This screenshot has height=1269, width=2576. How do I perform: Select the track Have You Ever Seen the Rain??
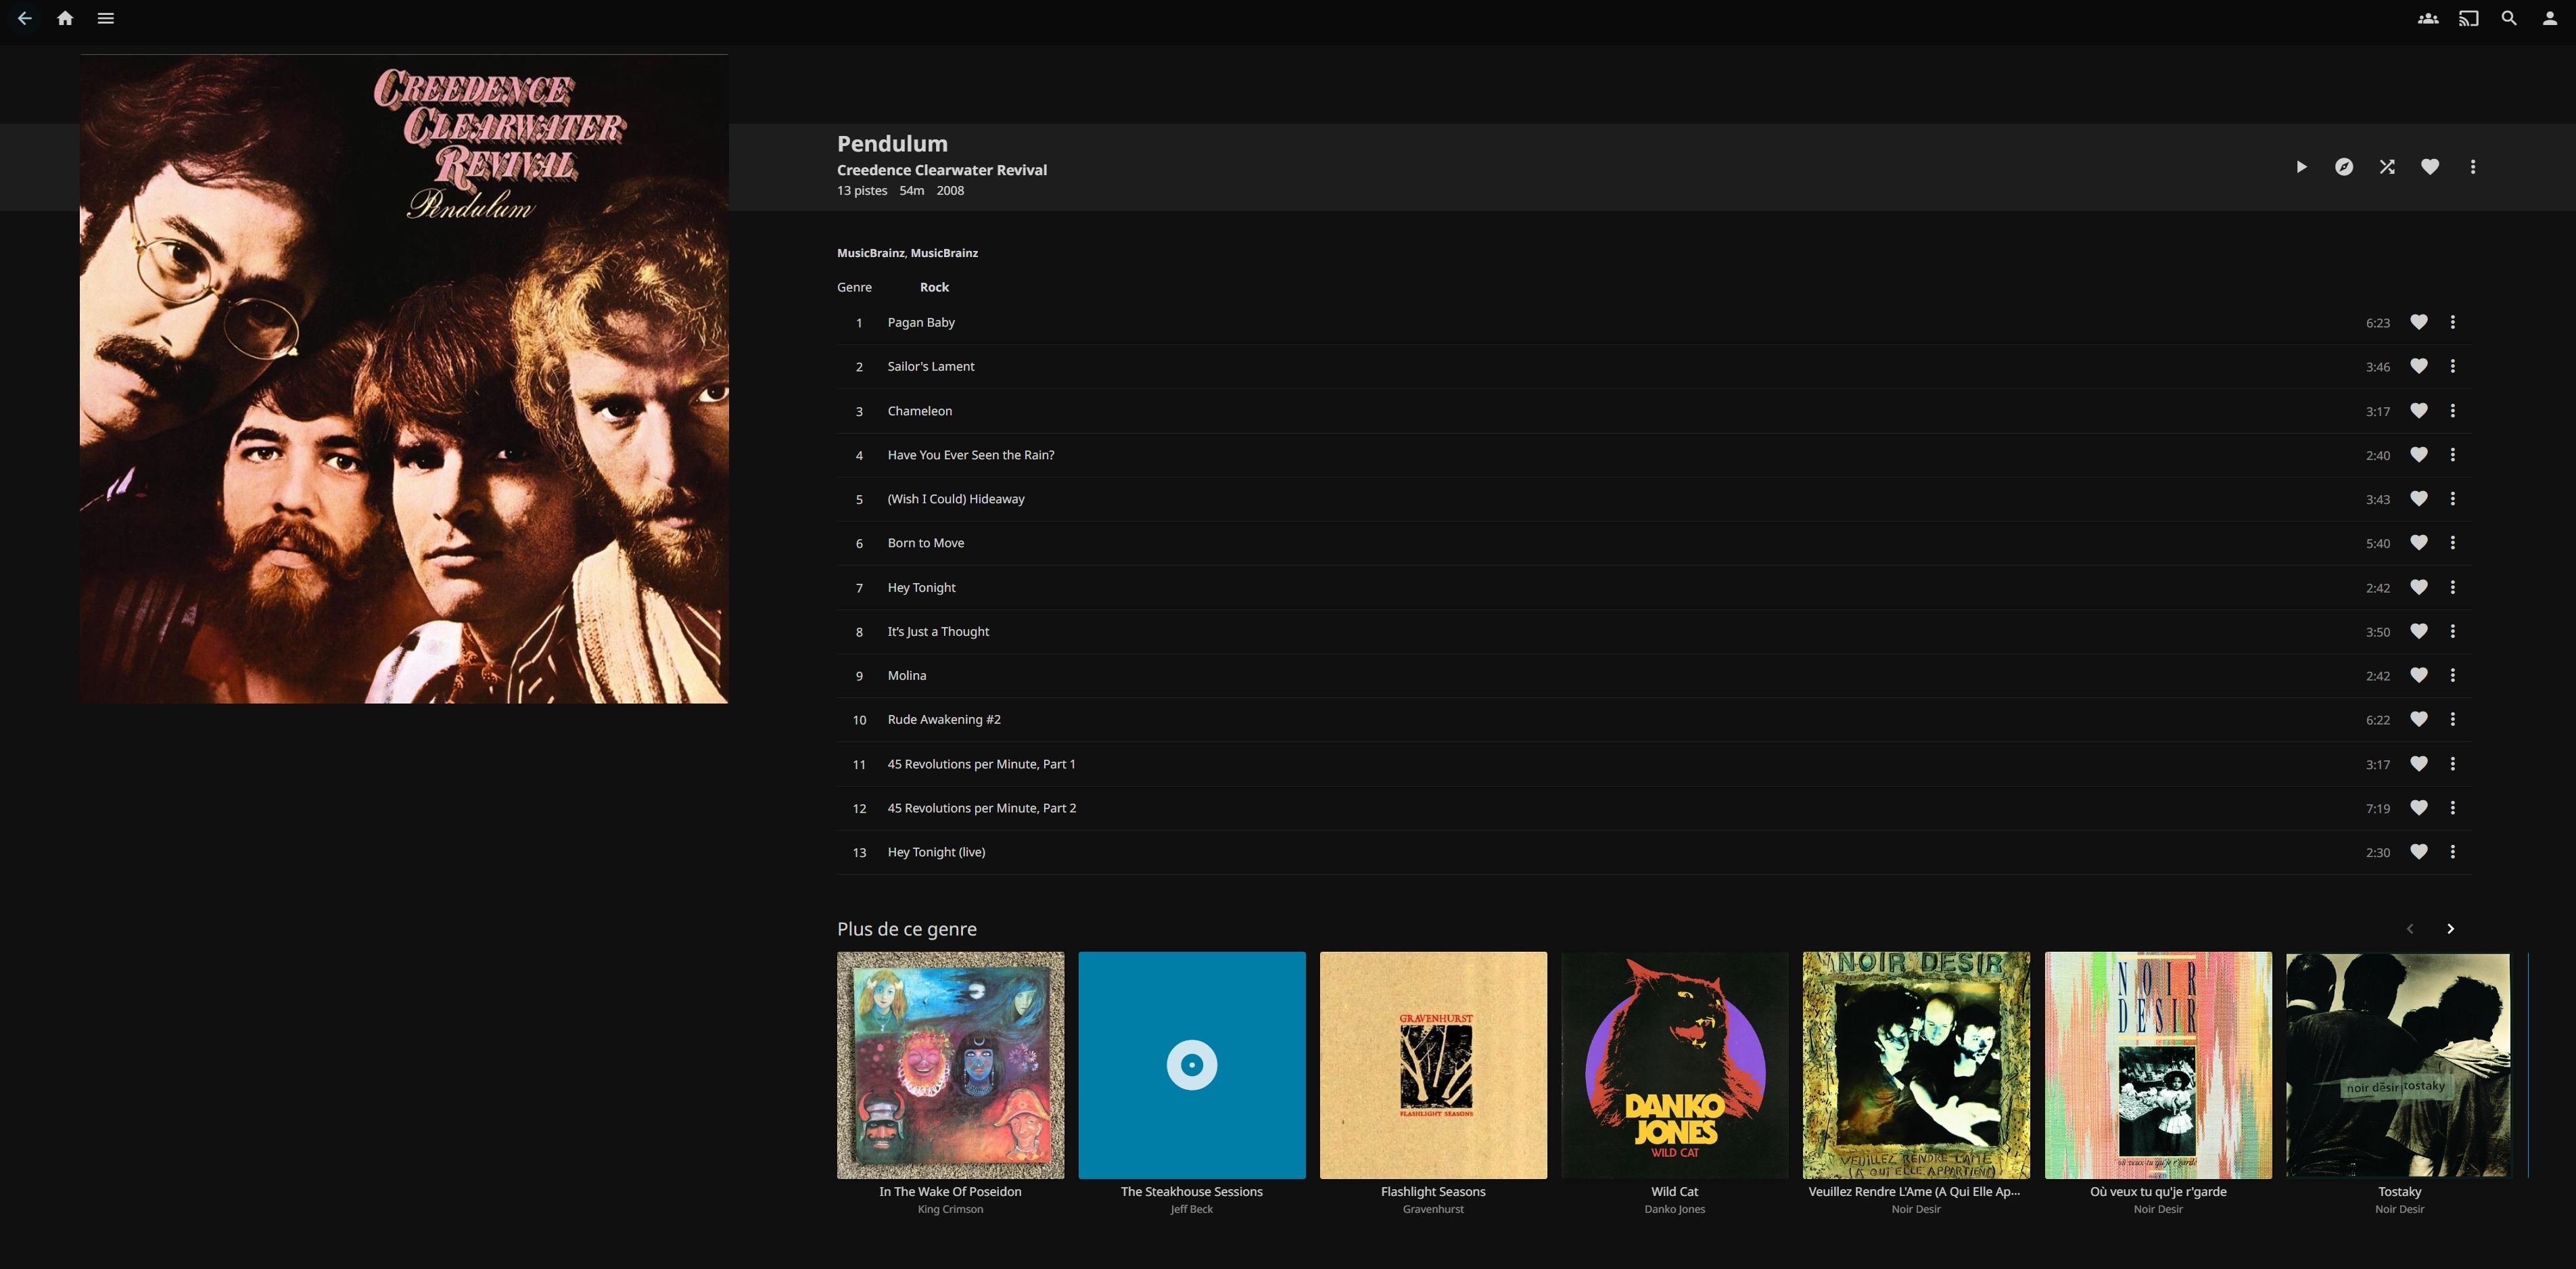click(x=1654, y=455)
